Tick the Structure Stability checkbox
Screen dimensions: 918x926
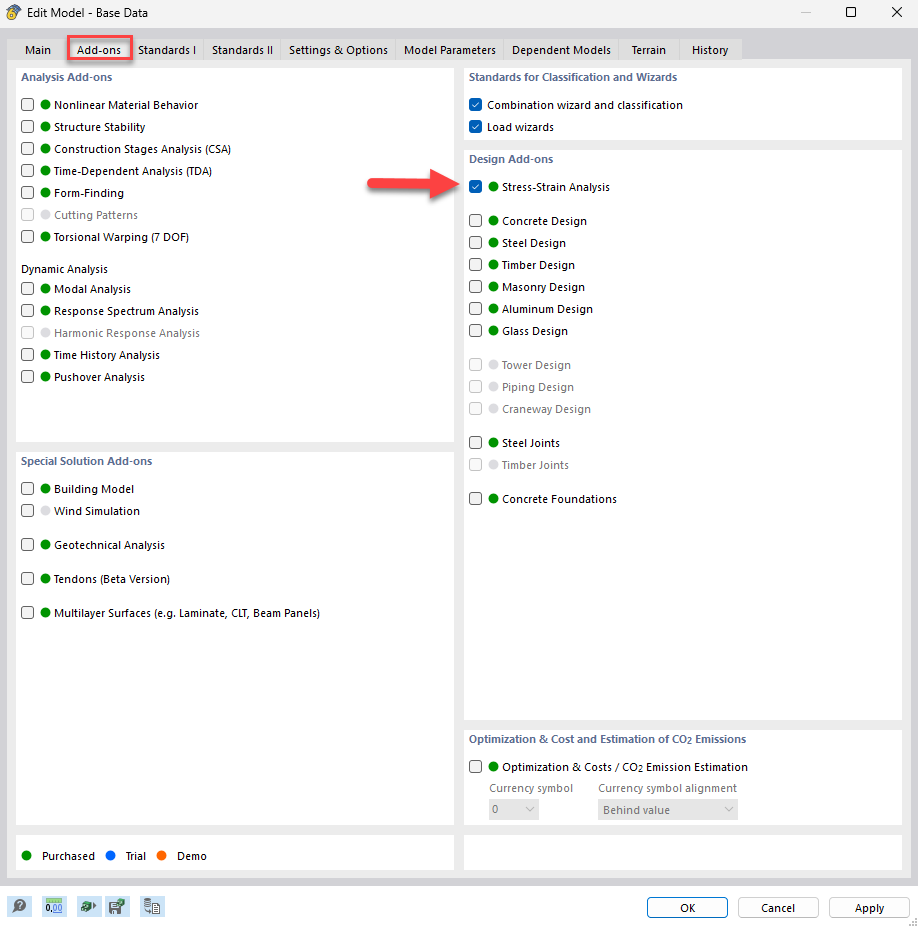[28, 126]
